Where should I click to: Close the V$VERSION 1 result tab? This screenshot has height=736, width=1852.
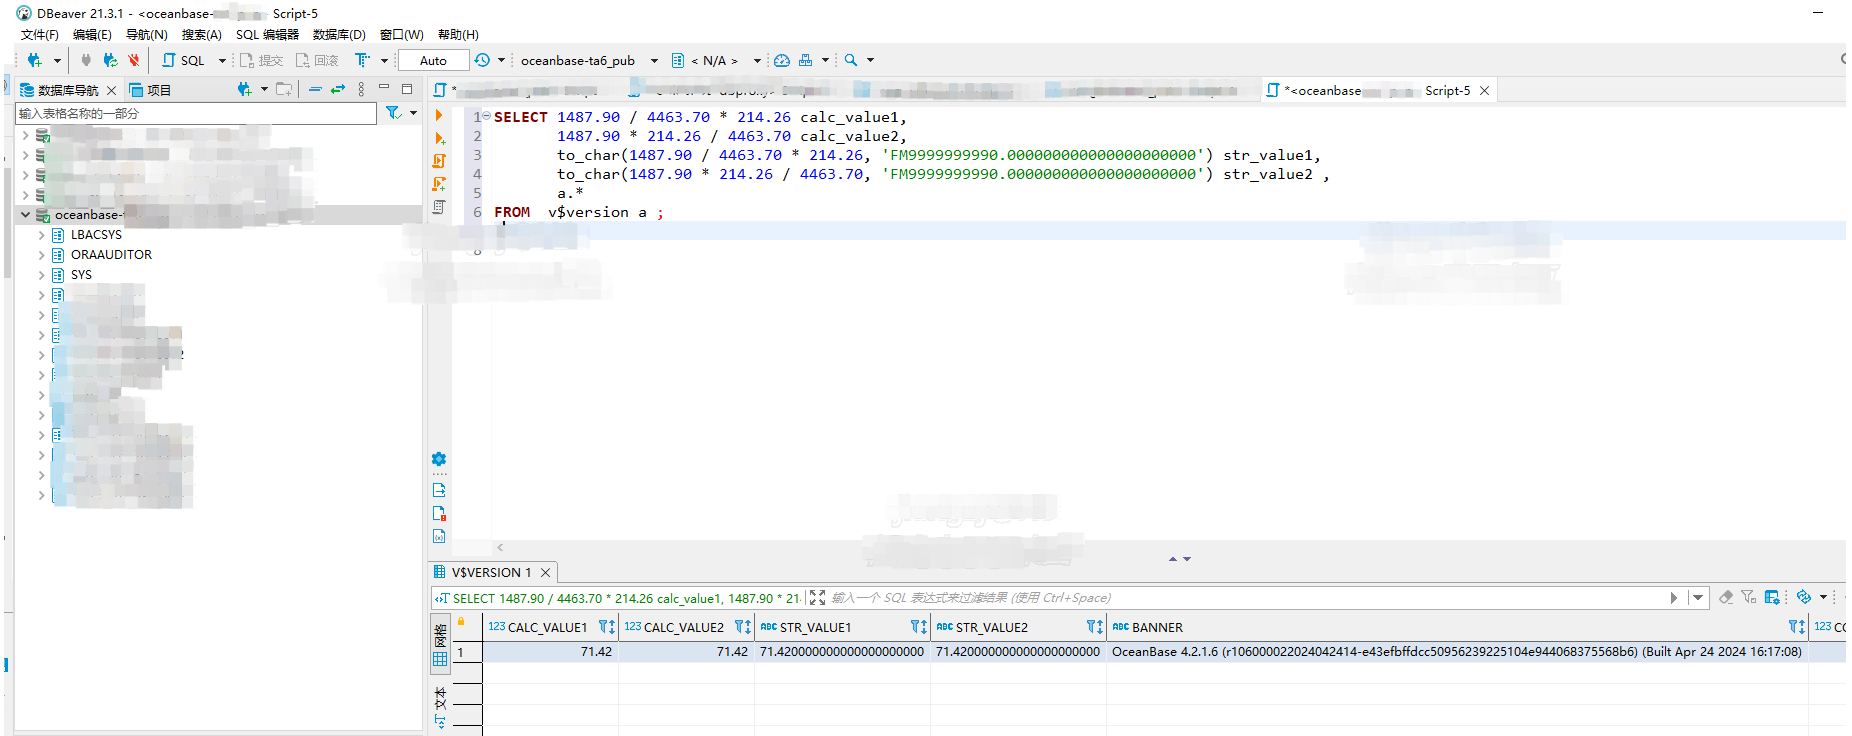[545, 572]
